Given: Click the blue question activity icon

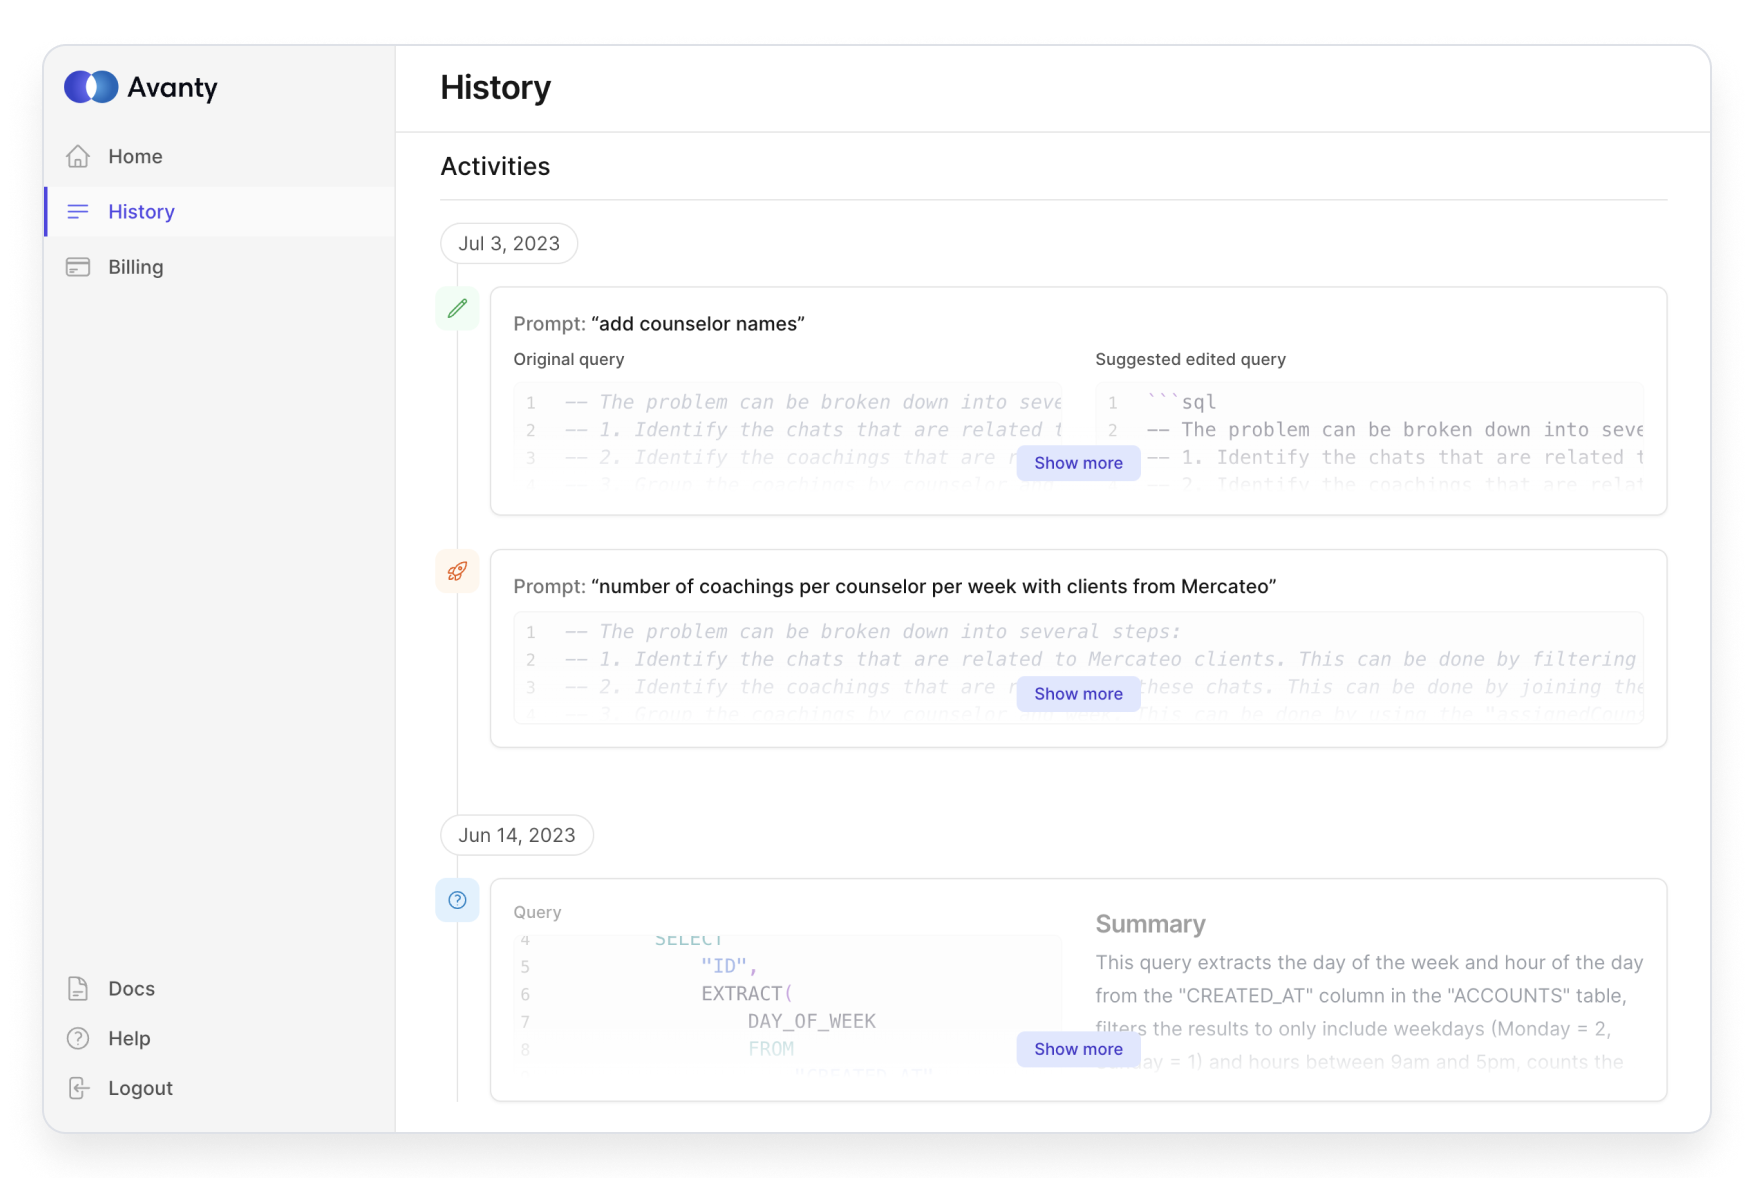Looking at the screenshot, I should click(457, 900).
